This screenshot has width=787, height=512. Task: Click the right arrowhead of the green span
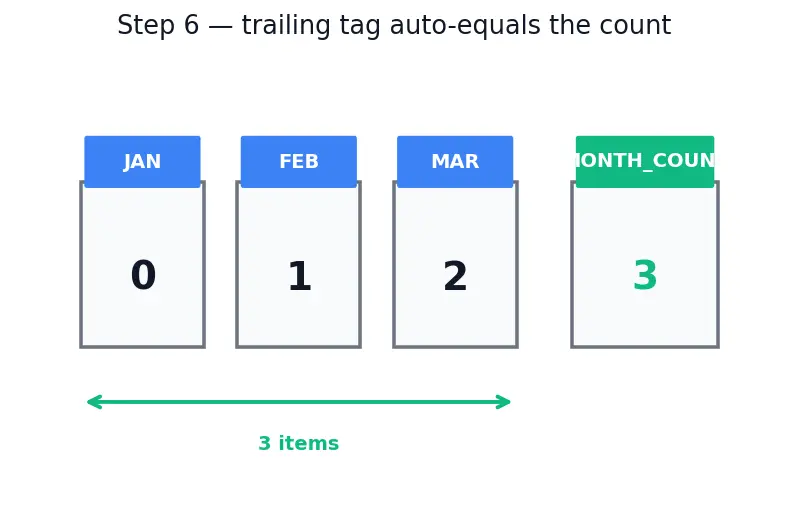[503, 402]
